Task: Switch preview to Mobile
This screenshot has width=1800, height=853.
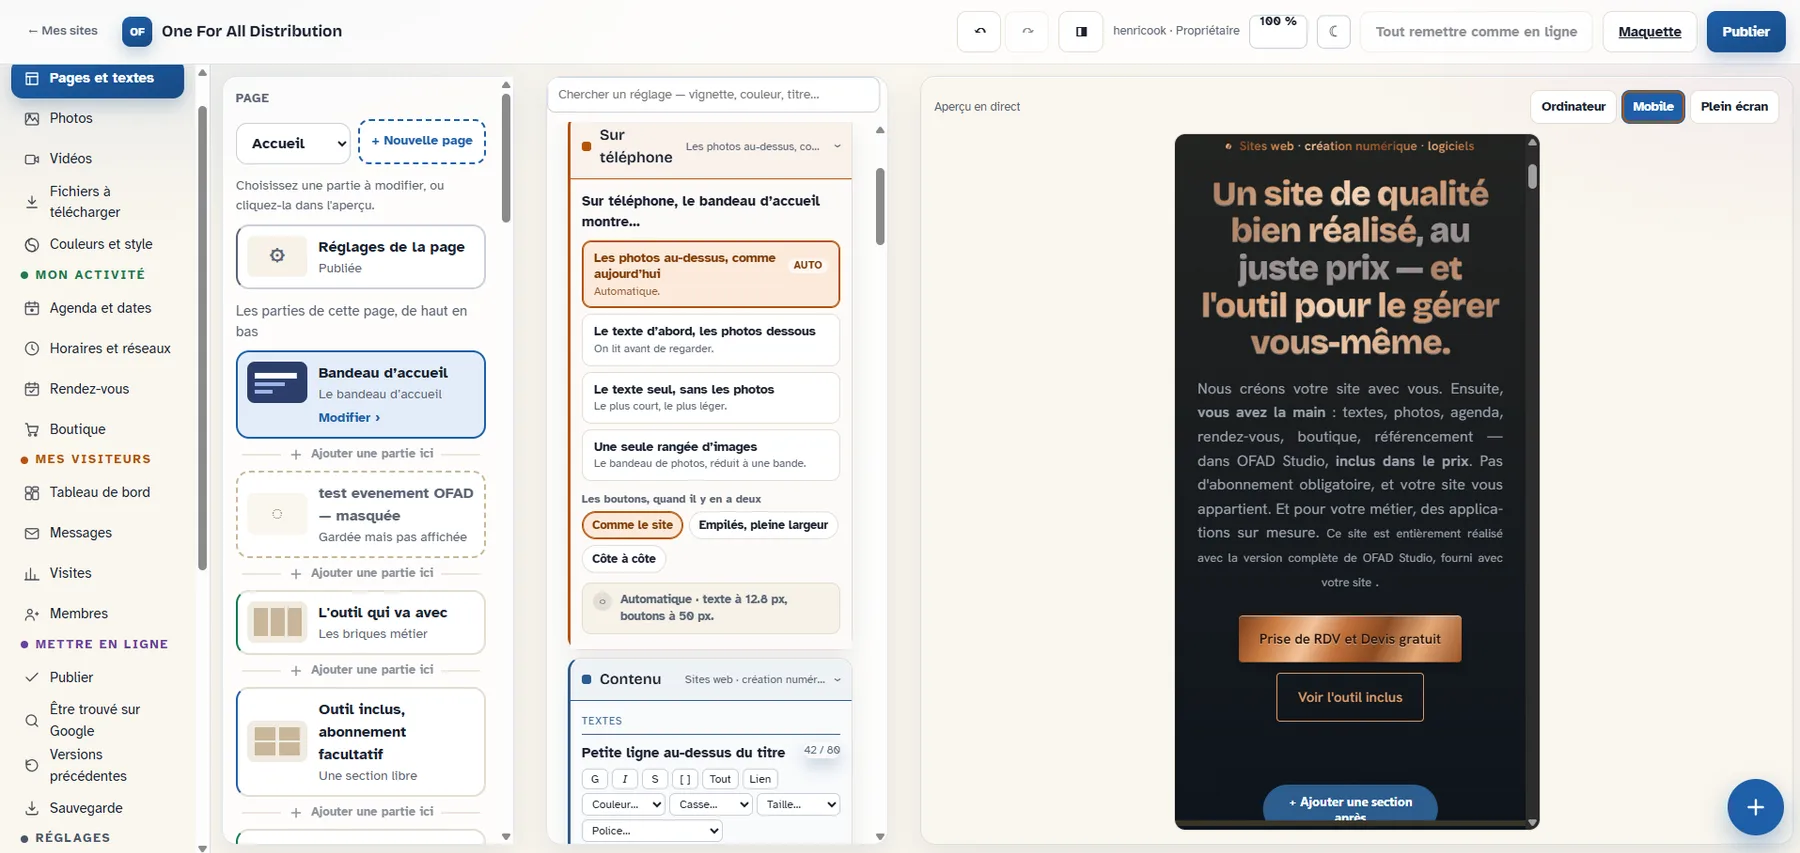Action: click(x=1653, y=106)
